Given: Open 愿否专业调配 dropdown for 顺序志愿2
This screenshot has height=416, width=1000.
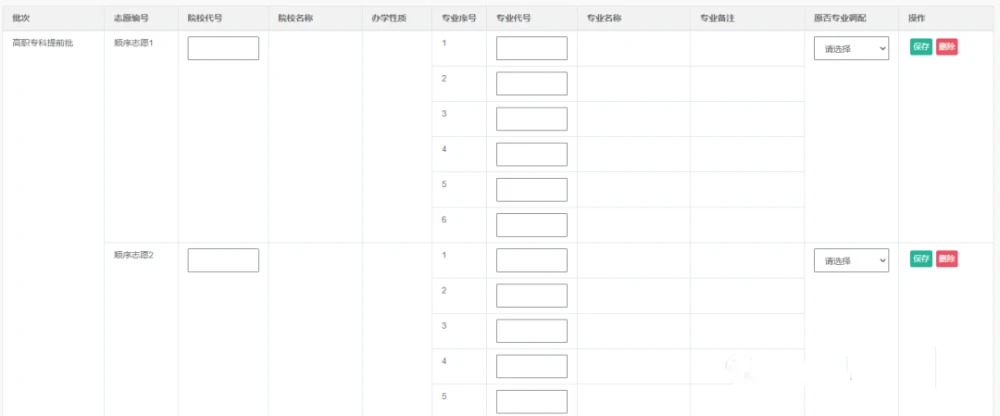Looking at the screenshot, I should 851,261.
